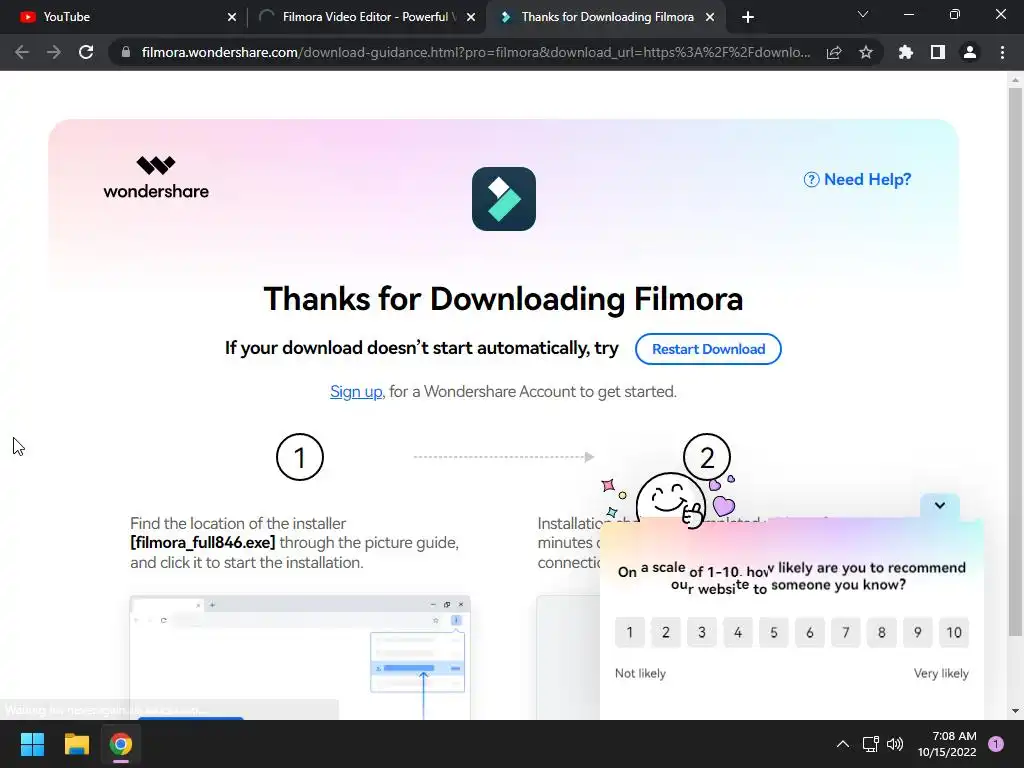This screenshot has height=768, width=1024.
Task: Close the YouTube tab
Action: point(232,17)
